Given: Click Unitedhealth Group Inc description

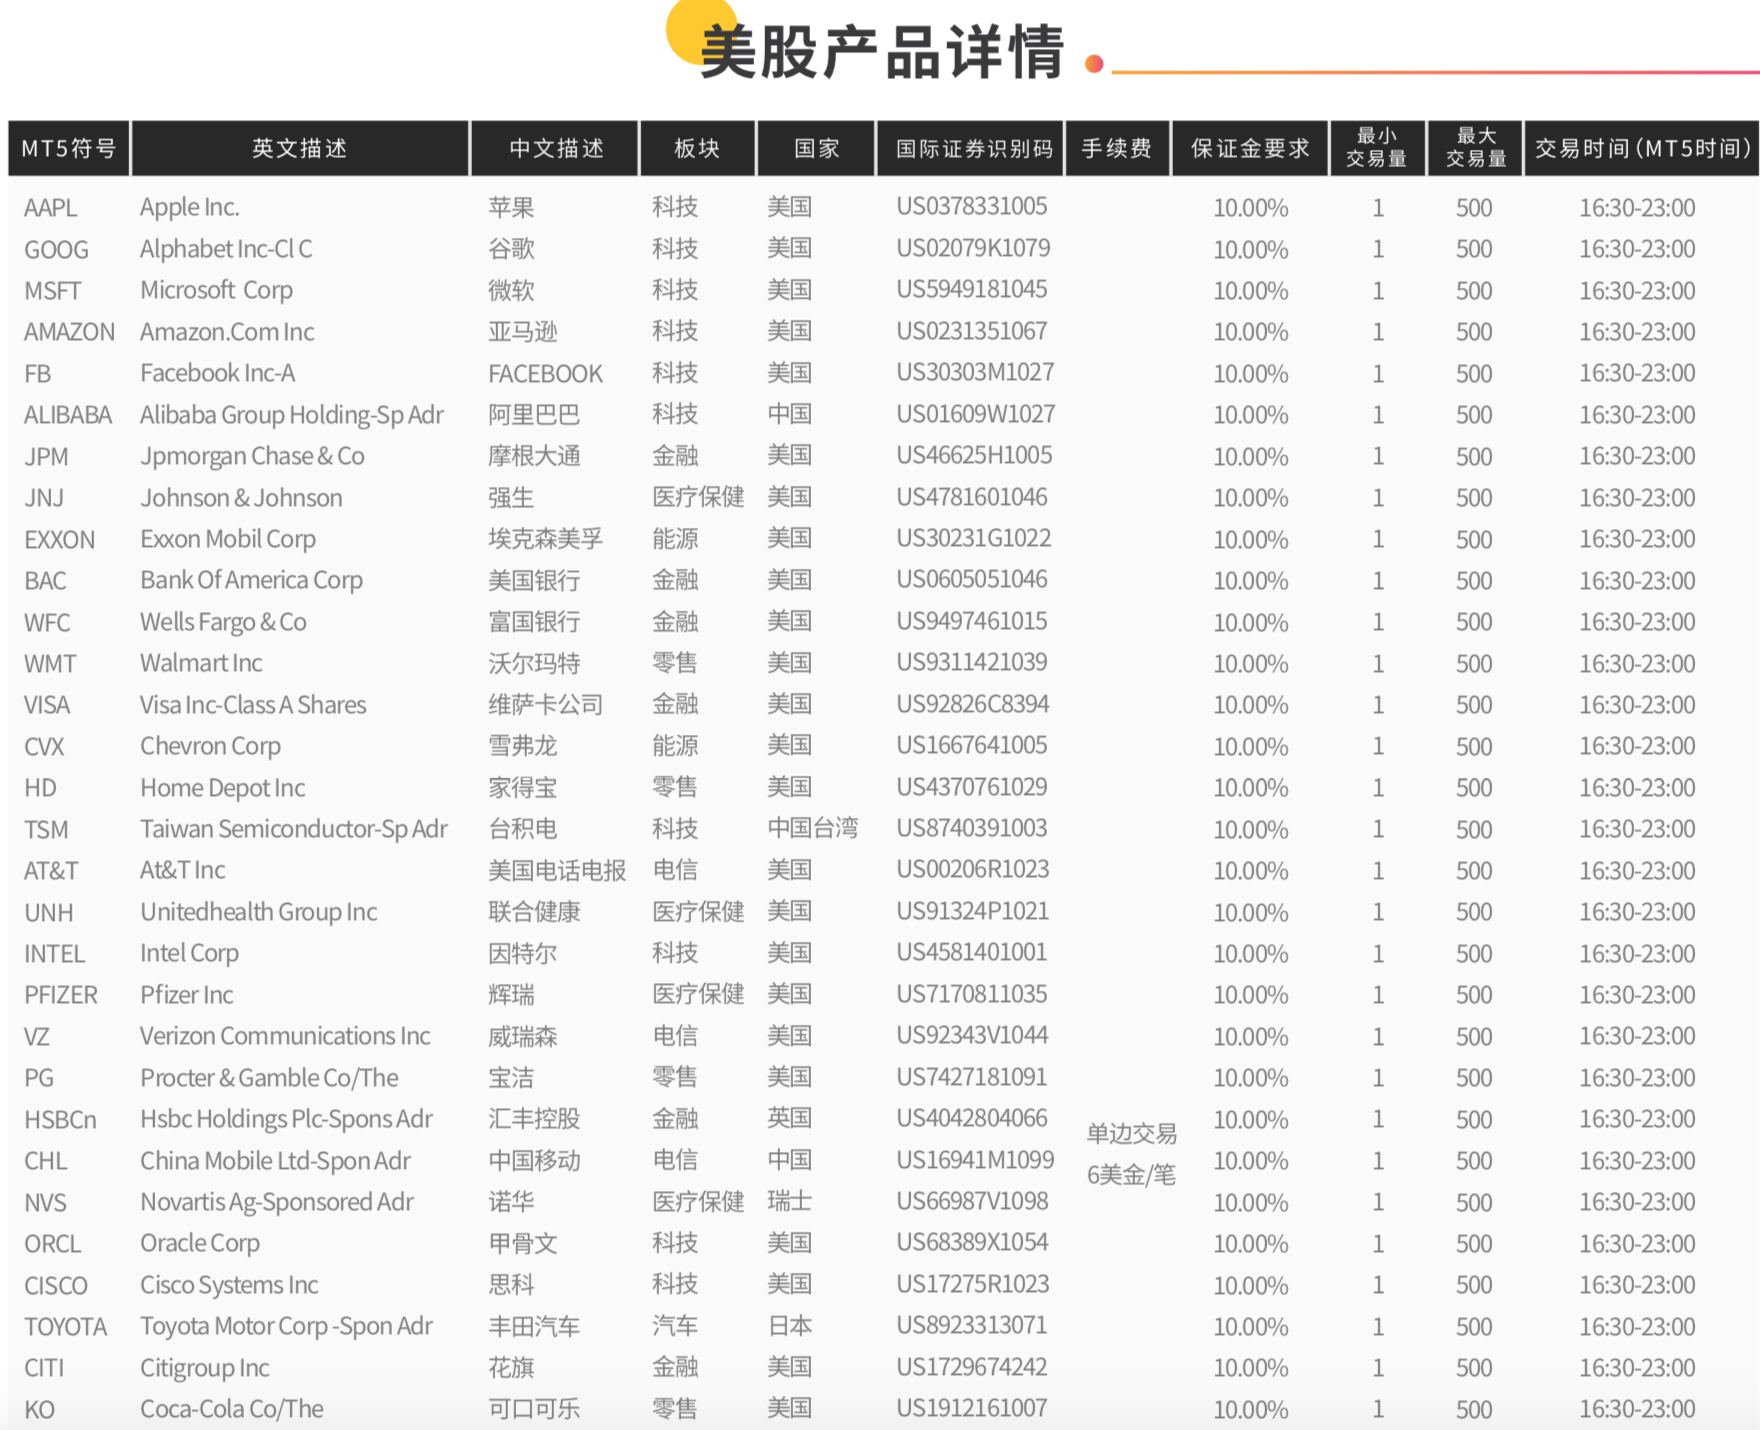Looking at the screenshot, I should tap(258, 912).
